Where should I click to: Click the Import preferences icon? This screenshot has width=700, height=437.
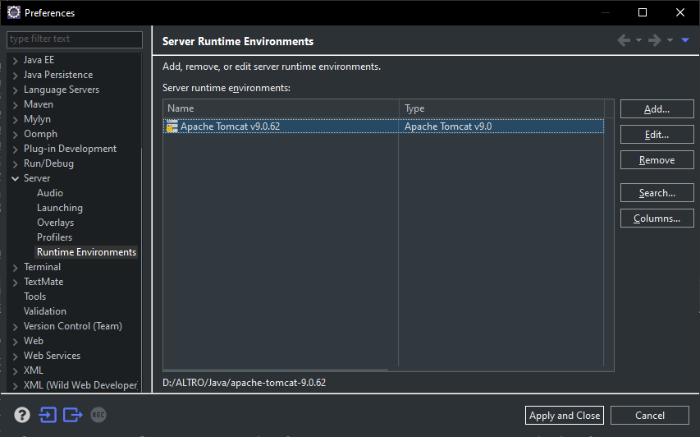point(48,414)
